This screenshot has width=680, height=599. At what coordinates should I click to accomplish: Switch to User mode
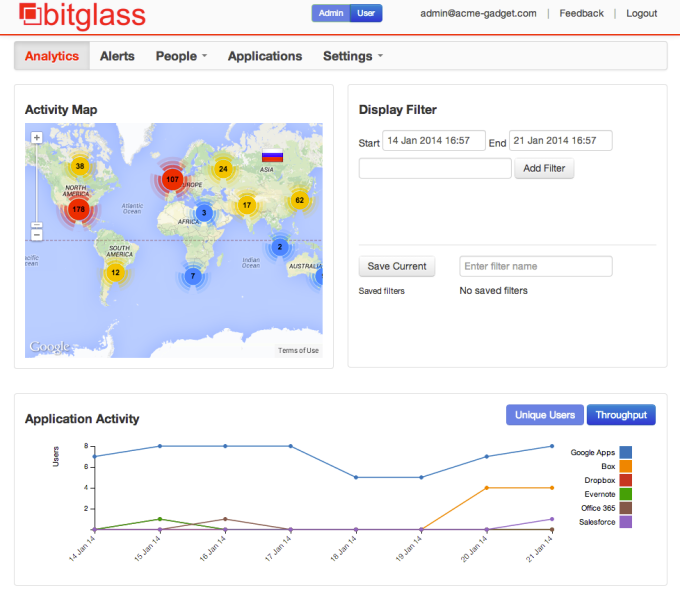366,13
